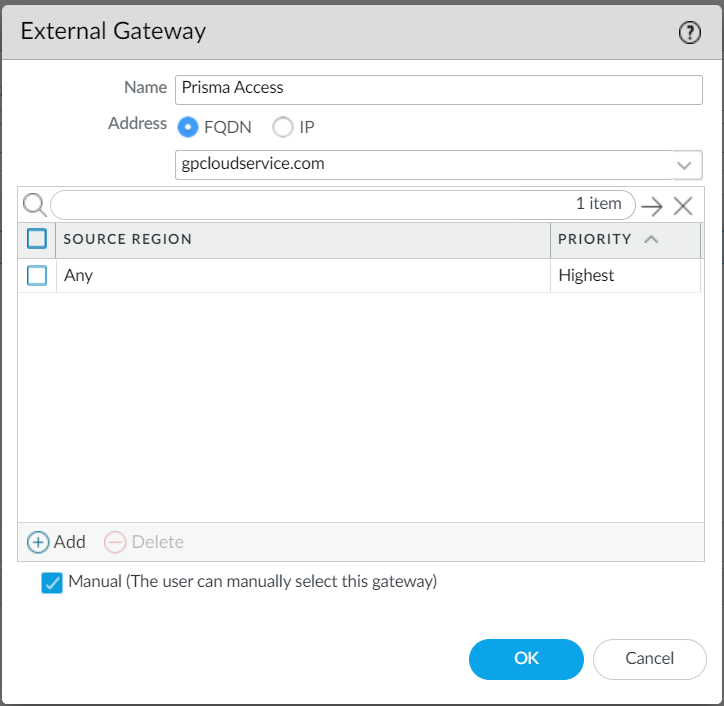Open the Highest priority cell dropdown
724x706 pixels.
tap(624, 275)
